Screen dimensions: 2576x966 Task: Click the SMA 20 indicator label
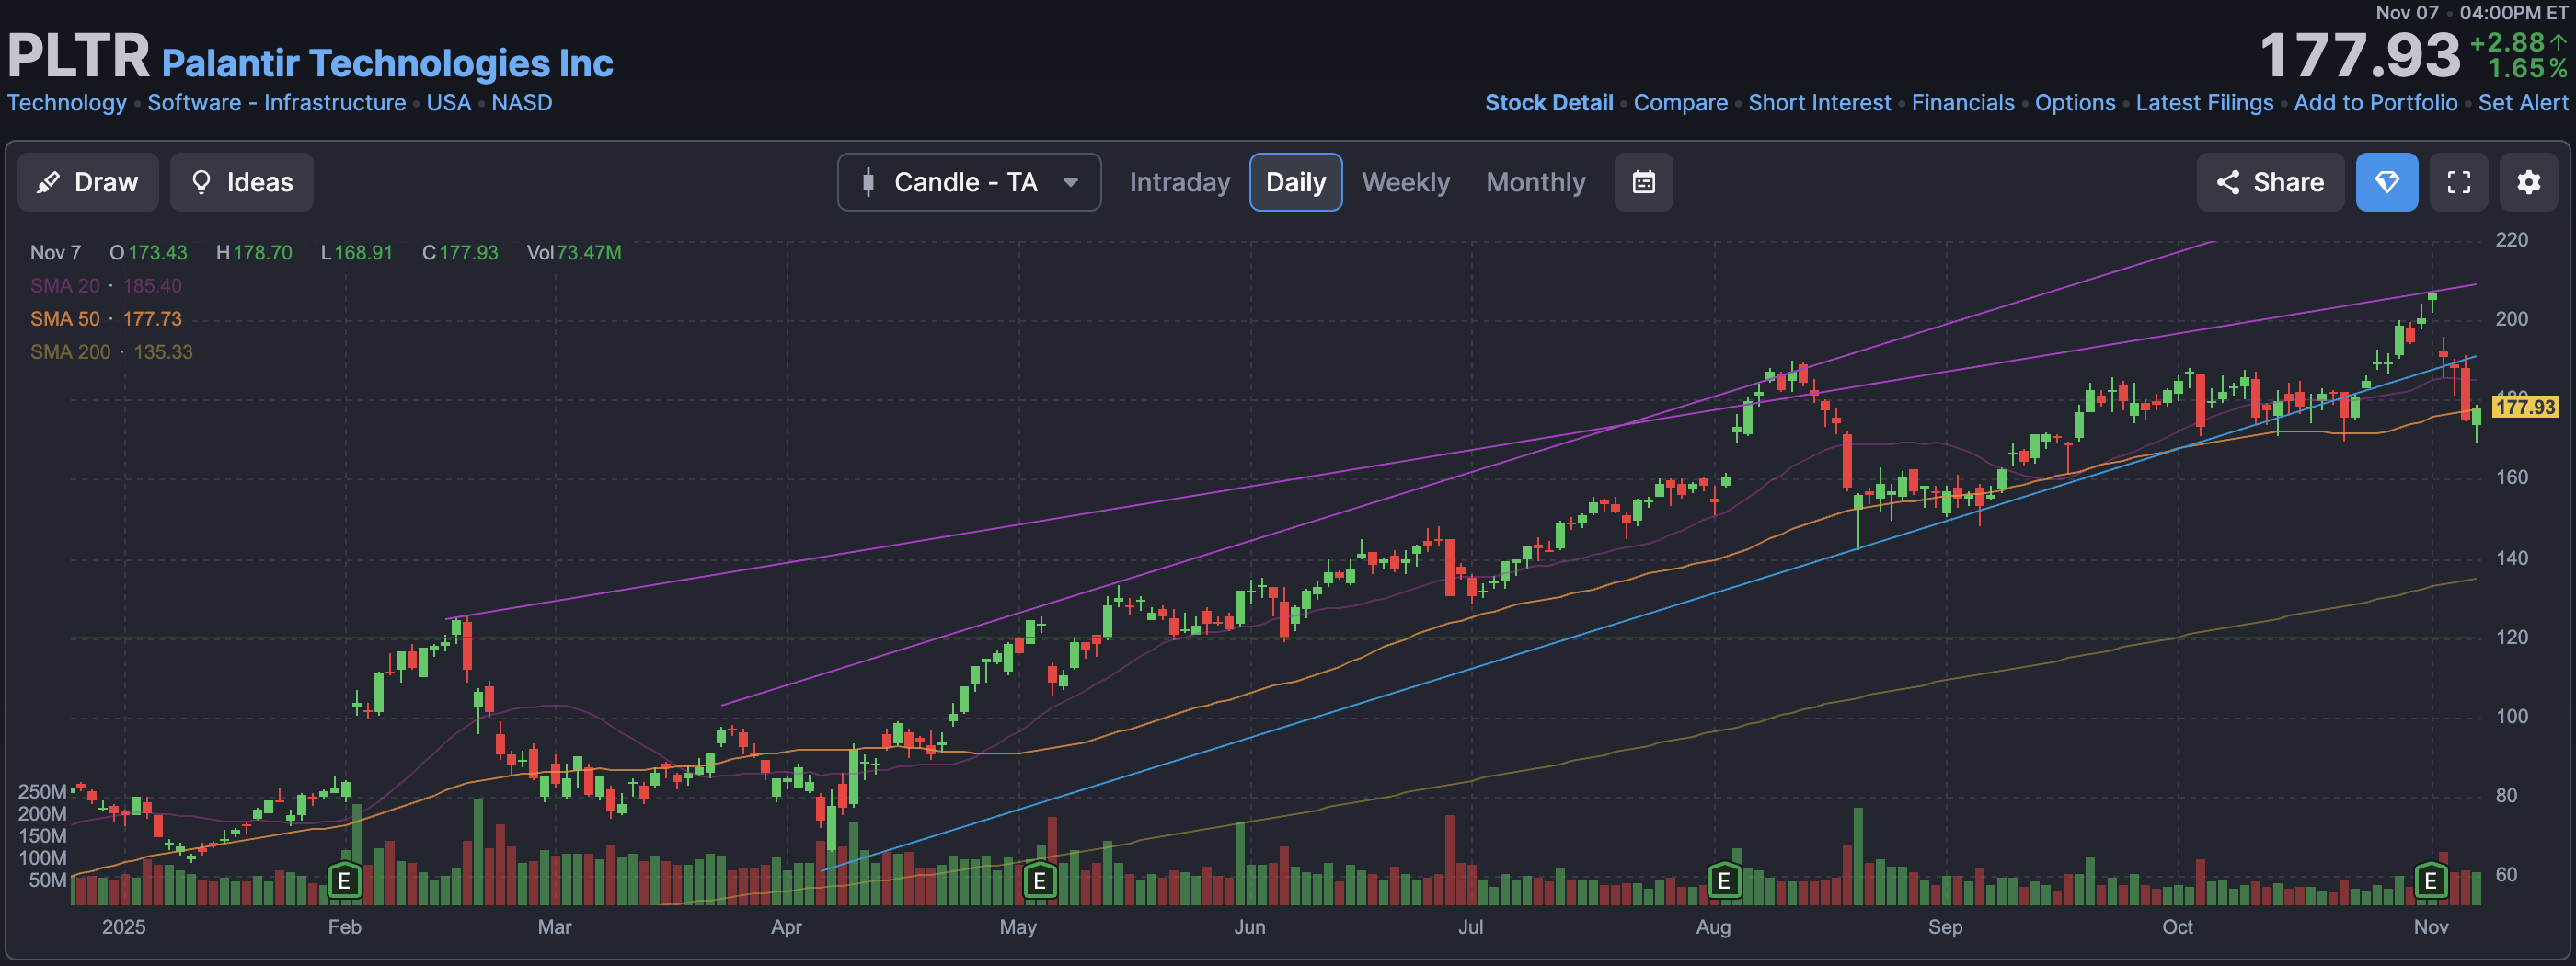(65, 286)
